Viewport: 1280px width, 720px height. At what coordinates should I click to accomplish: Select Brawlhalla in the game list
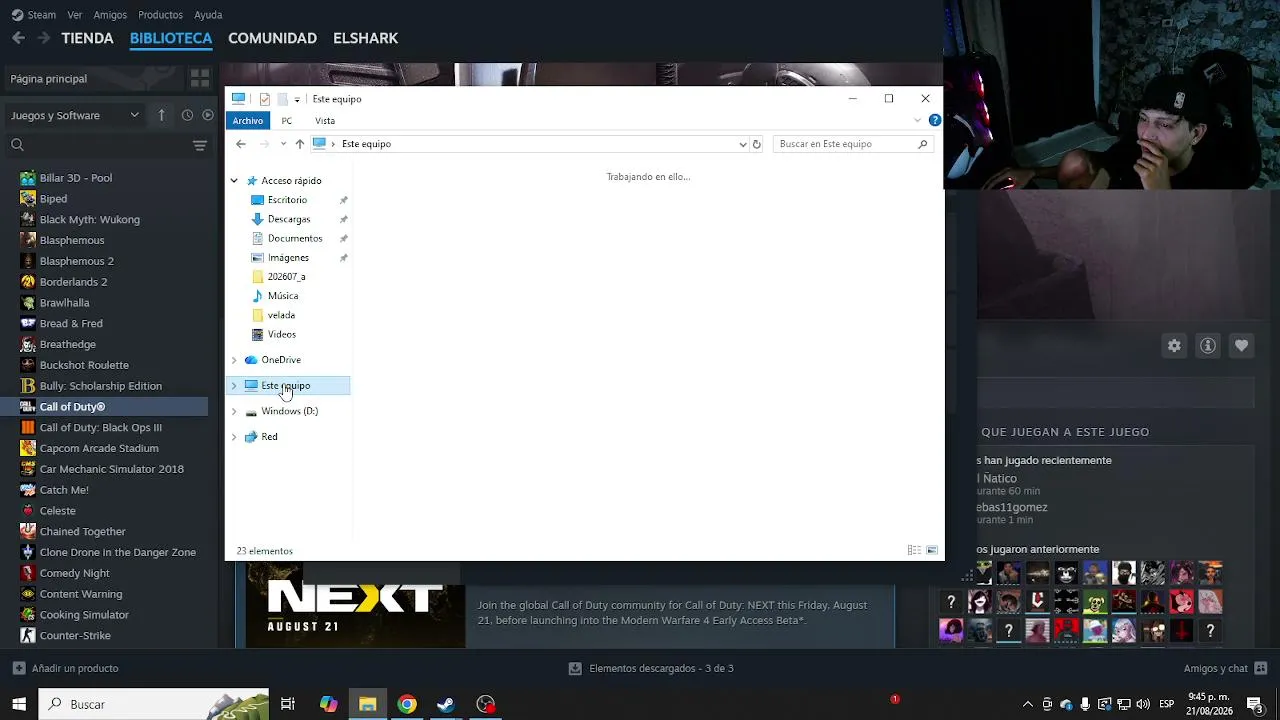64,303
